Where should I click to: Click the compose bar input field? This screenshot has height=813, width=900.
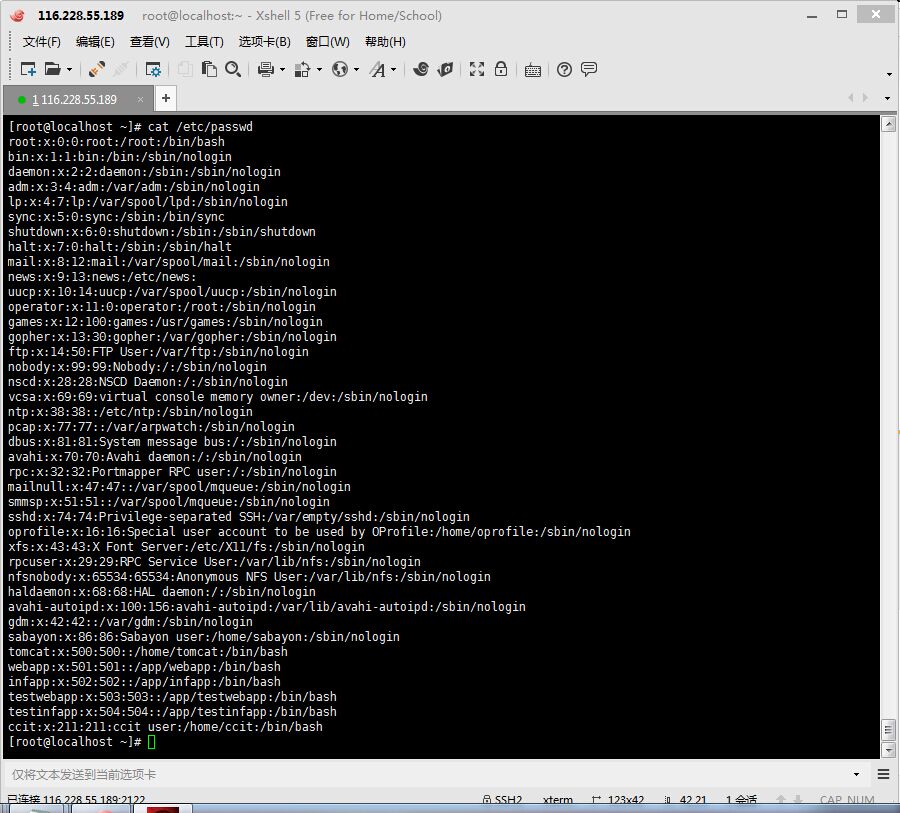[x=428, y=775]
